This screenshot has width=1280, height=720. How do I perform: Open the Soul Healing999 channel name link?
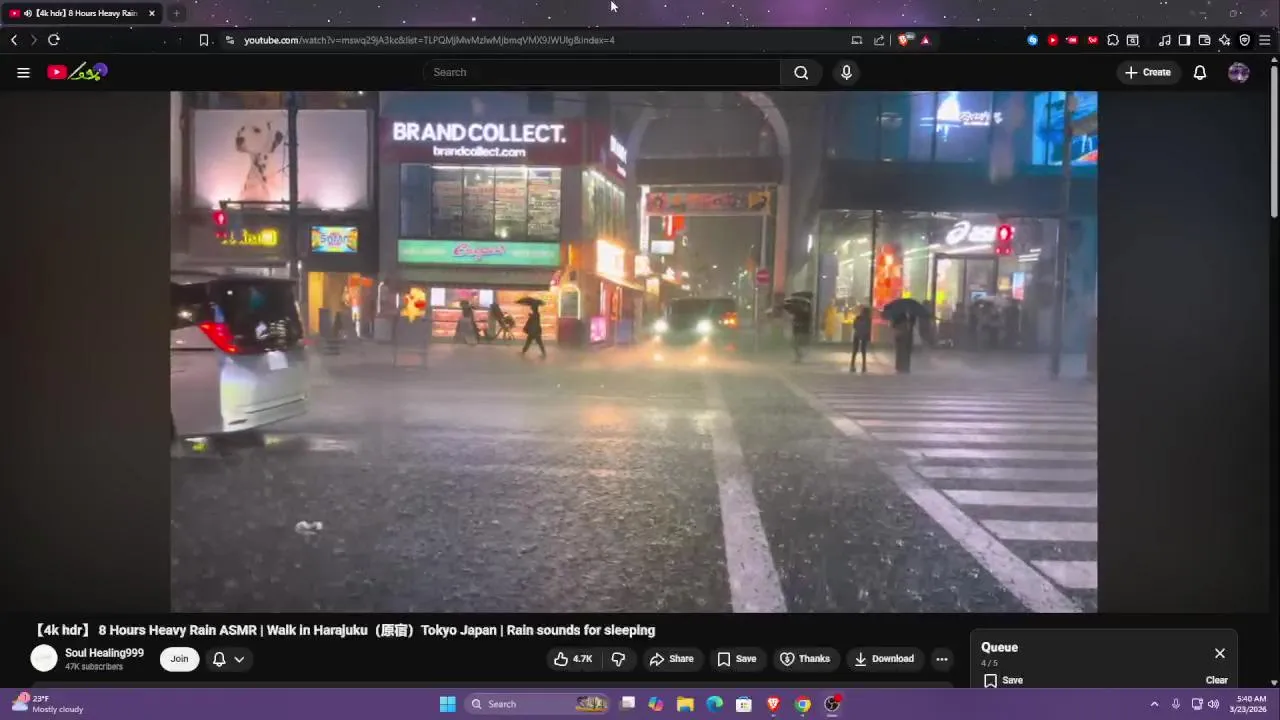(104, 652)
